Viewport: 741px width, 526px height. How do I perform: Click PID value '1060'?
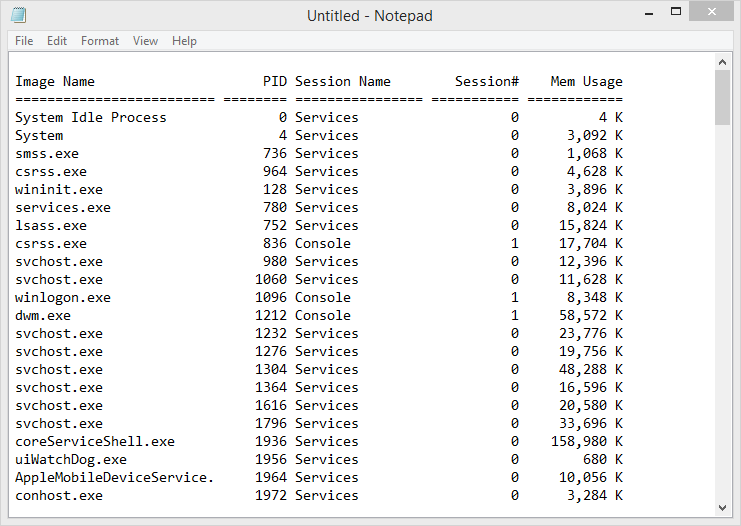click(x=271, y=279)
